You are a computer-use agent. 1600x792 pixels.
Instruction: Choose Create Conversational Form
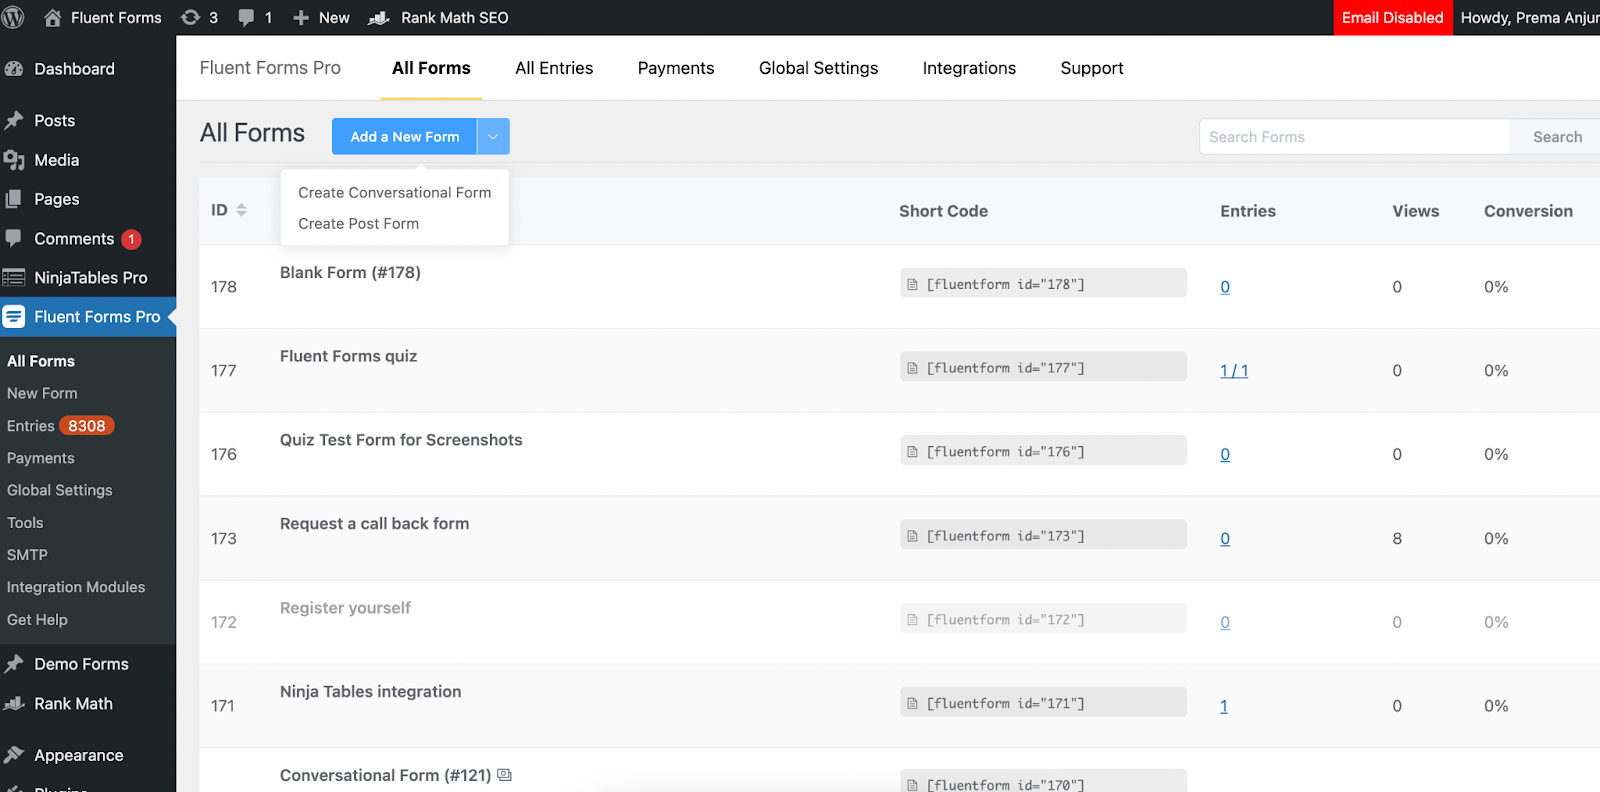pyautogui.click(x=395, y=193)
